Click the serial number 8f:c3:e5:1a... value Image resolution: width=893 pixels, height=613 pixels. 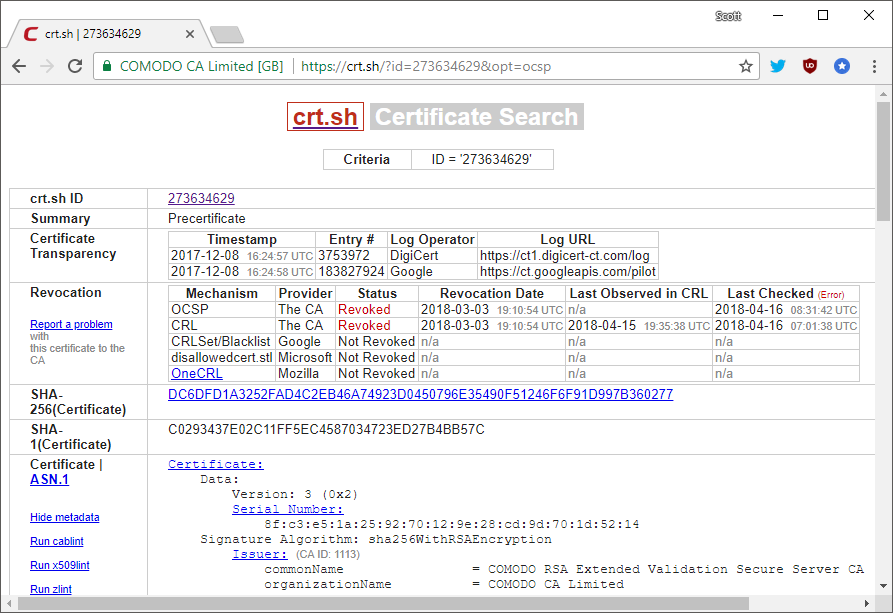click(x=451, y=524)
